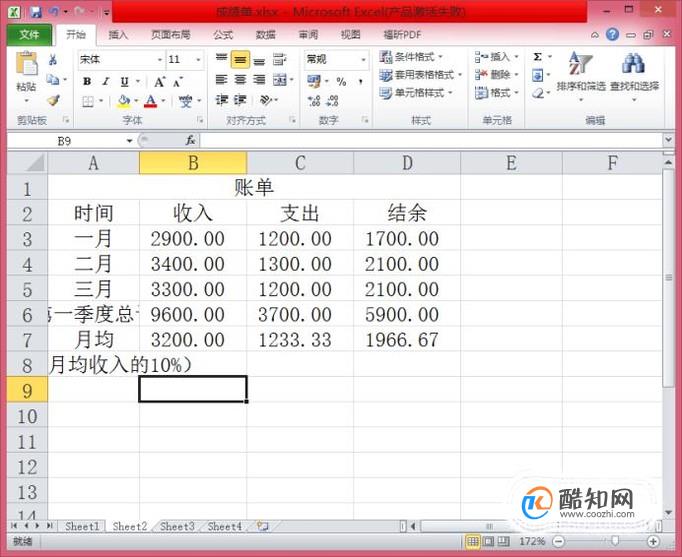Image resolution: width=682 pixels, height=557 pixels.
Task: Click merge and center icon
Action: pyautogui.click(x=280, y=80)
